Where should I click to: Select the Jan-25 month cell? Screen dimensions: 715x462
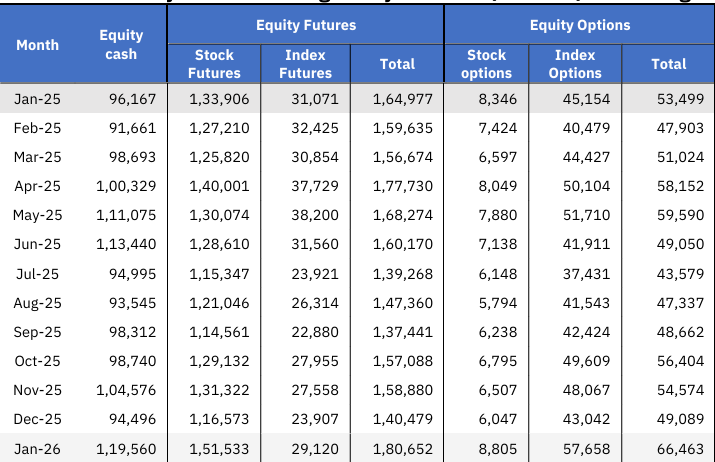(37, 99)
